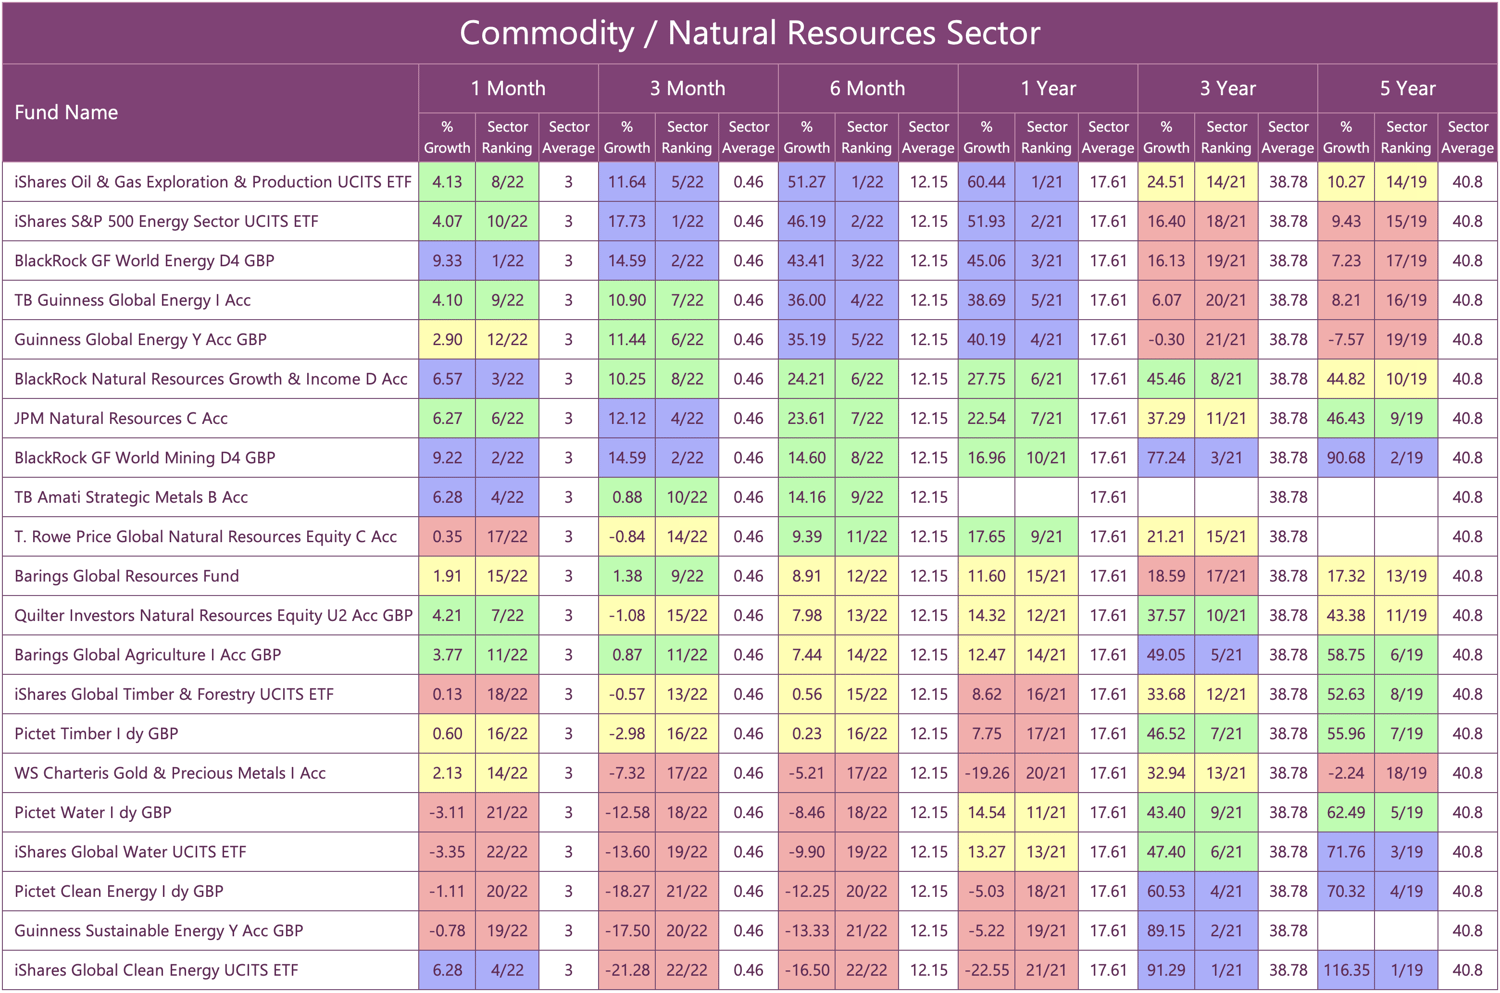Click the Commodity / Natural Resources Sector title
The width and height of the screenshot is (1500, 993).
749,33
